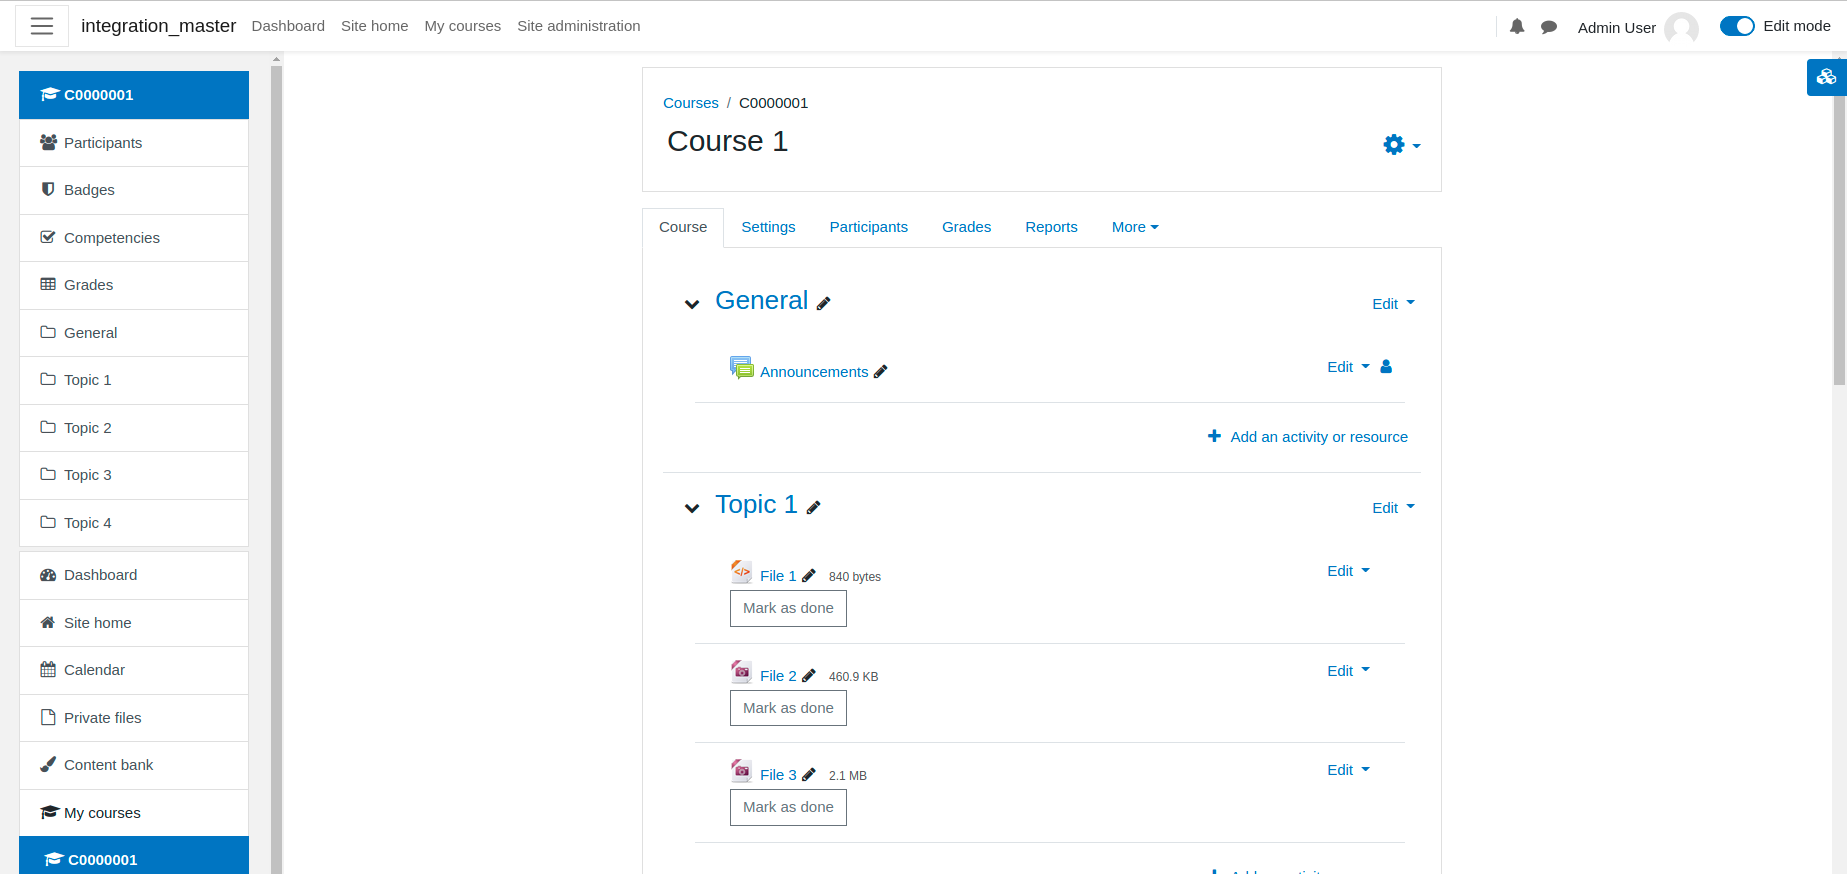Click the Admin User avatar picture

pyautogui.click(x=1681, y=28)
